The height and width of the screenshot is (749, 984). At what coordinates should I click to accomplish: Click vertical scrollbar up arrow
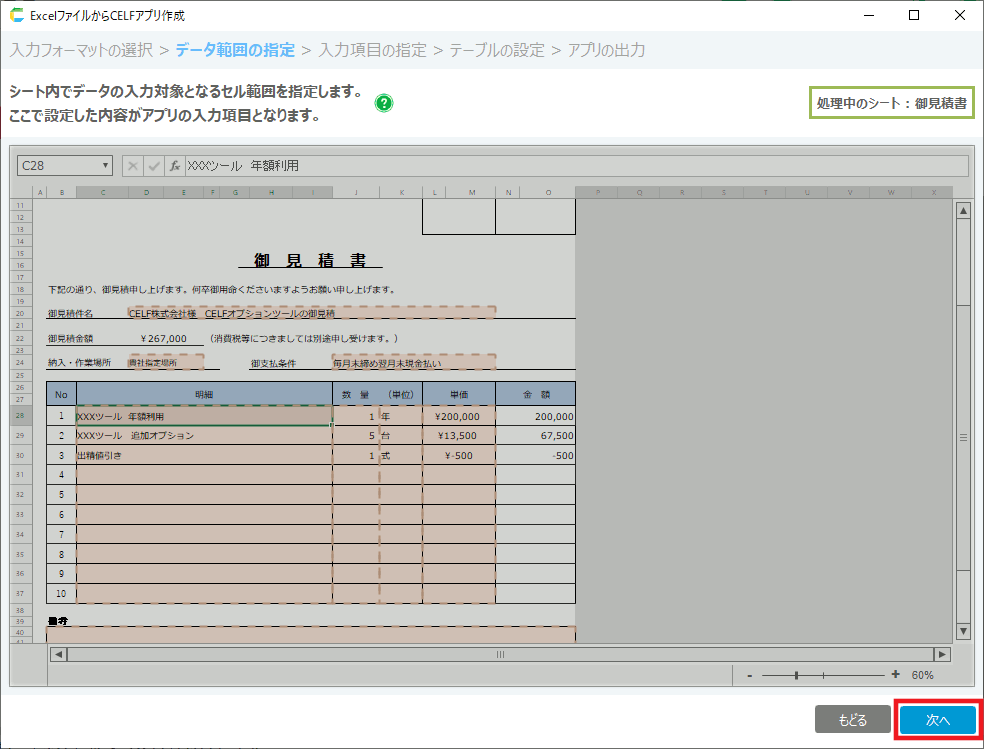tap(963, 211)
